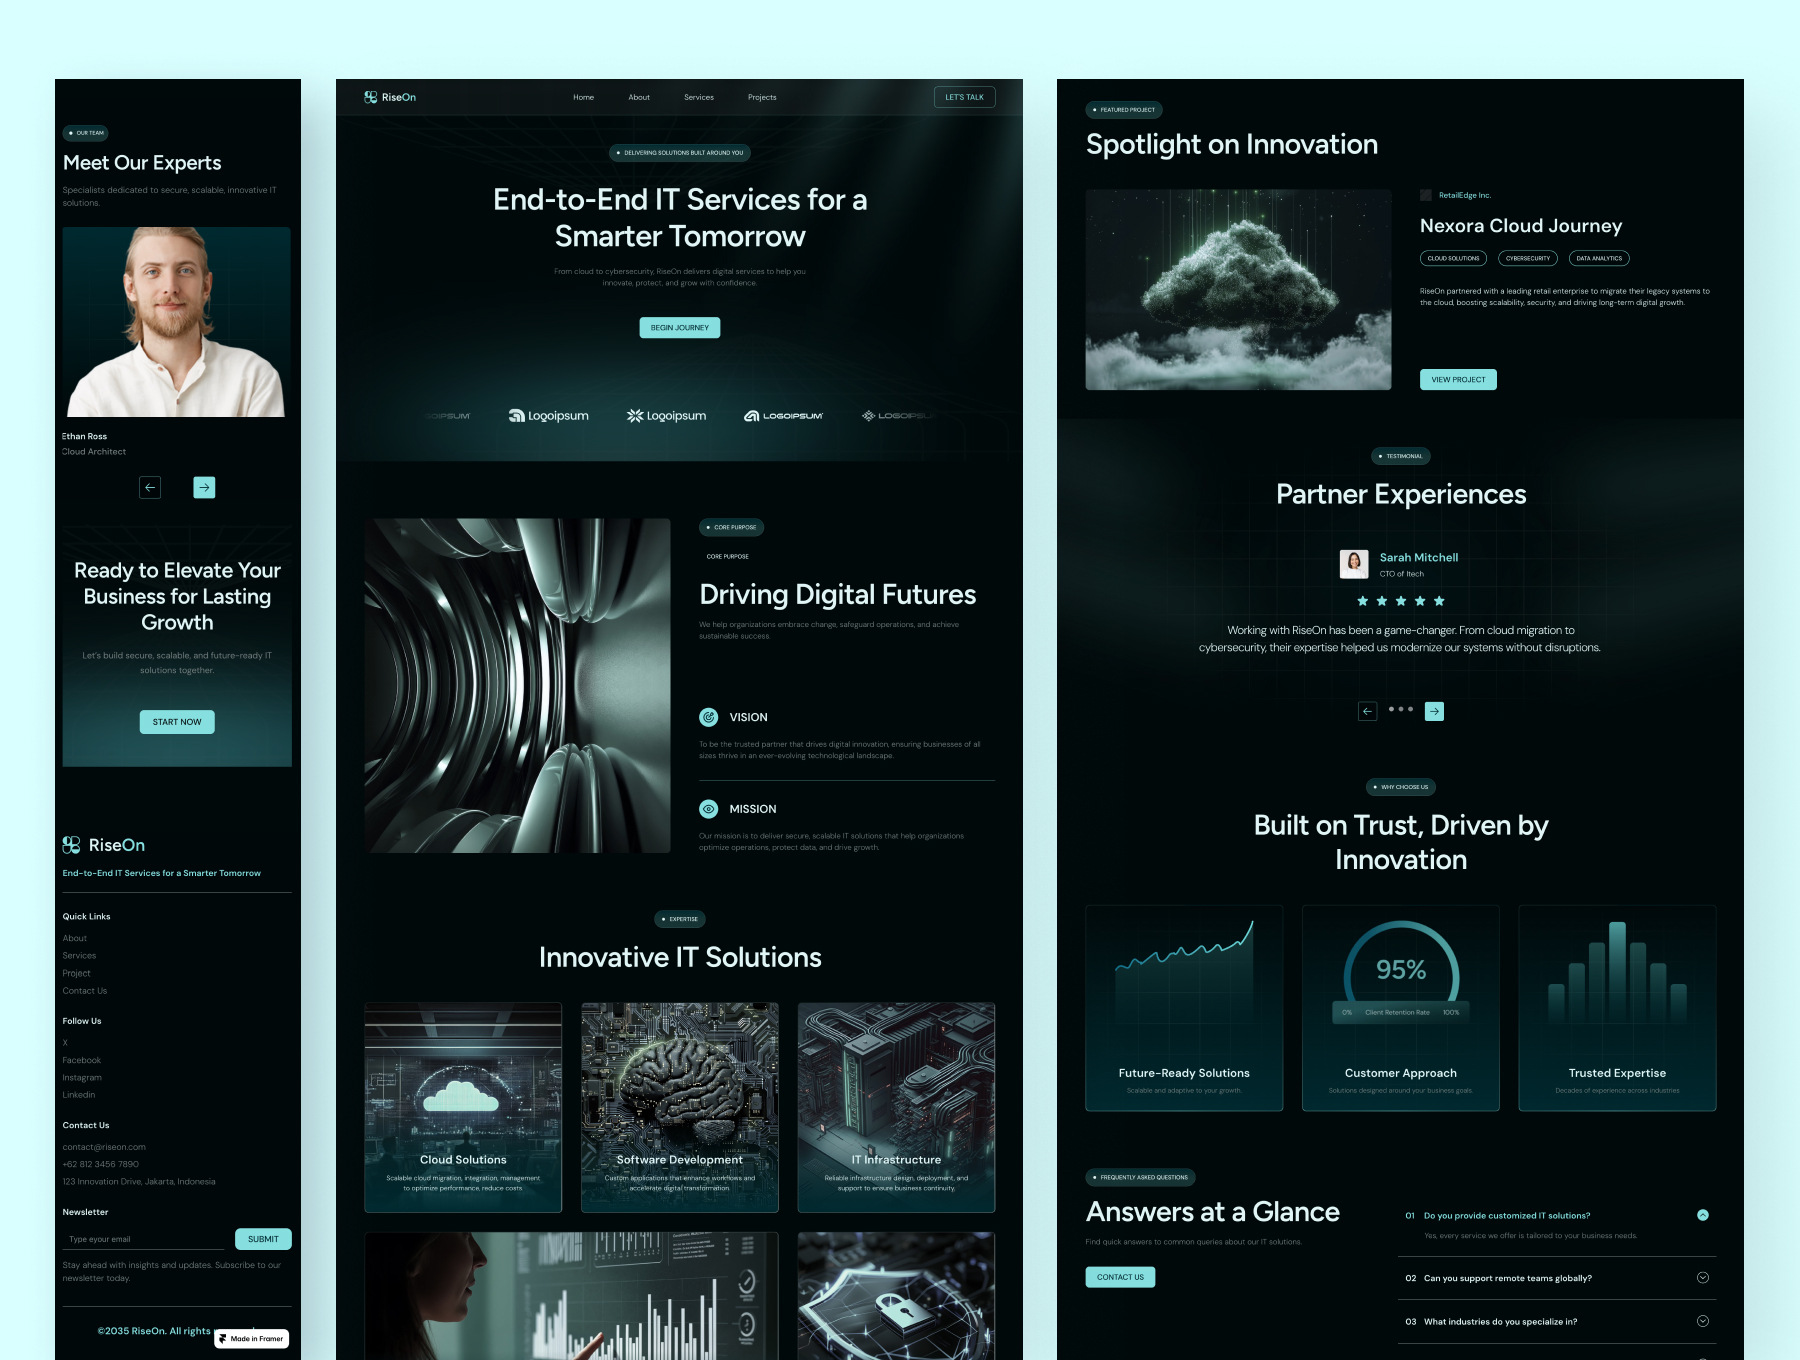The width and height of the screenshot is (1800, 1360).
Task: Click the CONTACT US button
Action: [1120, 1277]
